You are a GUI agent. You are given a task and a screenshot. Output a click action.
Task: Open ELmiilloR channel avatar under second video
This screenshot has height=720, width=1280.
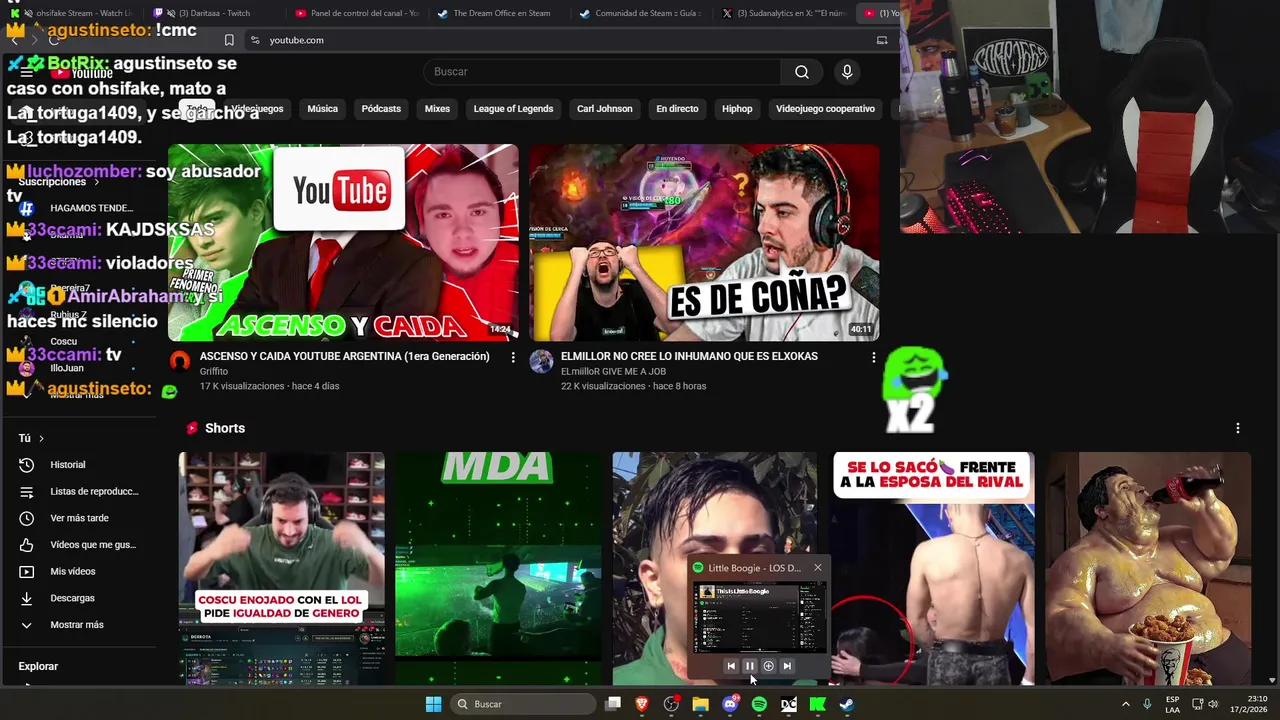coord(541,361)
